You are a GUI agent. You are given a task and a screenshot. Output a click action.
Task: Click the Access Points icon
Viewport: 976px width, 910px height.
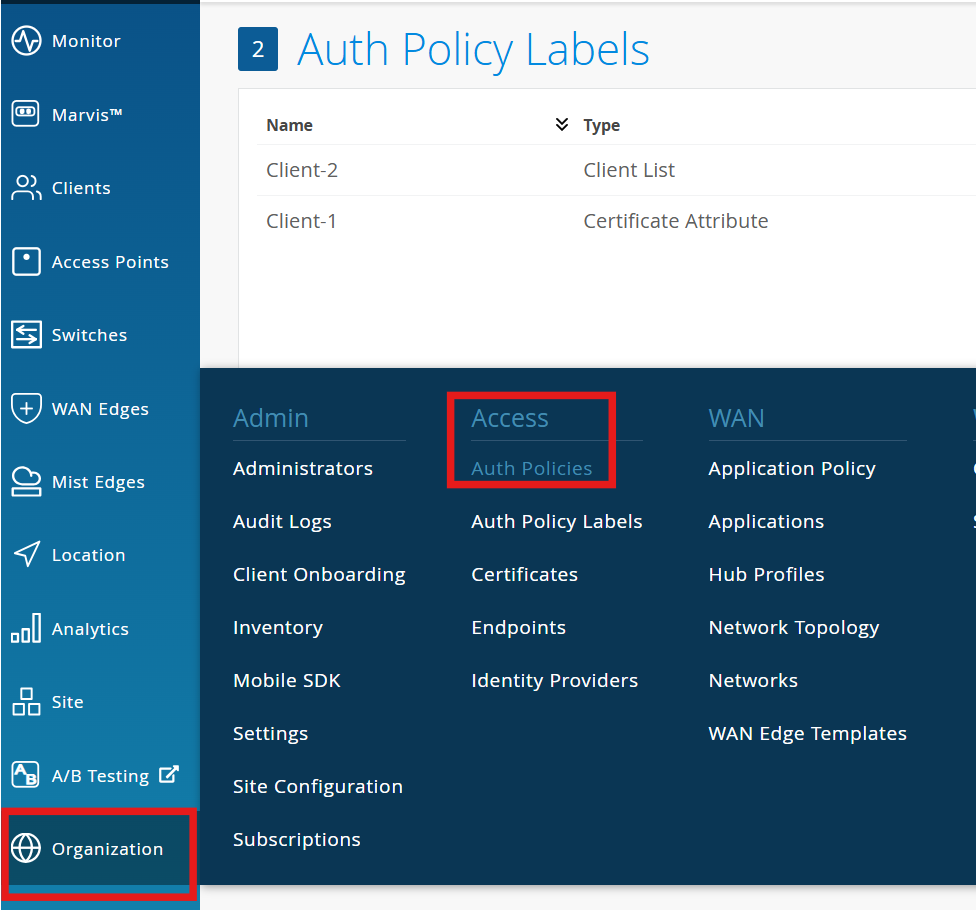tap(25, 262)
